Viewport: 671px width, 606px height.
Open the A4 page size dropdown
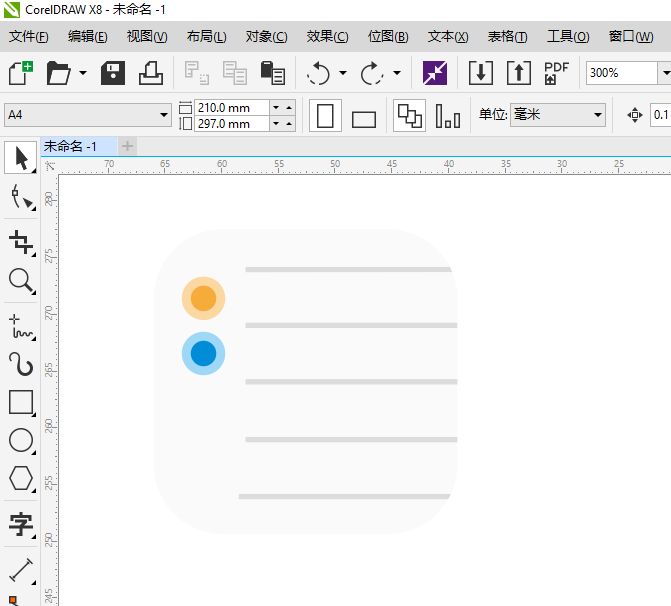pyautogui.click(x=164, y=116)
